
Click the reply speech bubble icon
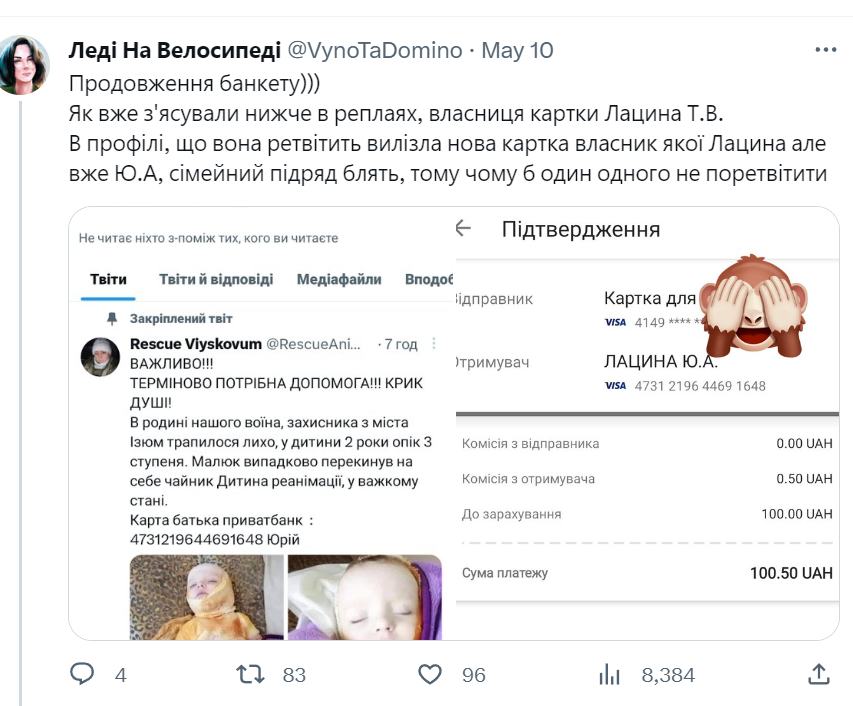point(82,675)
